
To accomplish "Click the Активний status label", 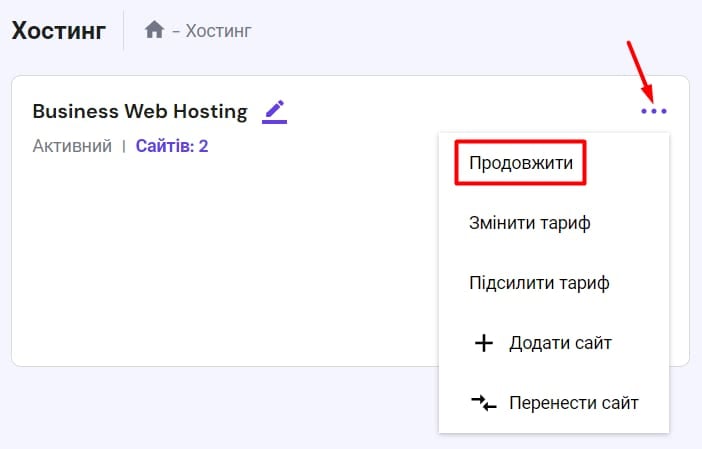I will [71, 146].
